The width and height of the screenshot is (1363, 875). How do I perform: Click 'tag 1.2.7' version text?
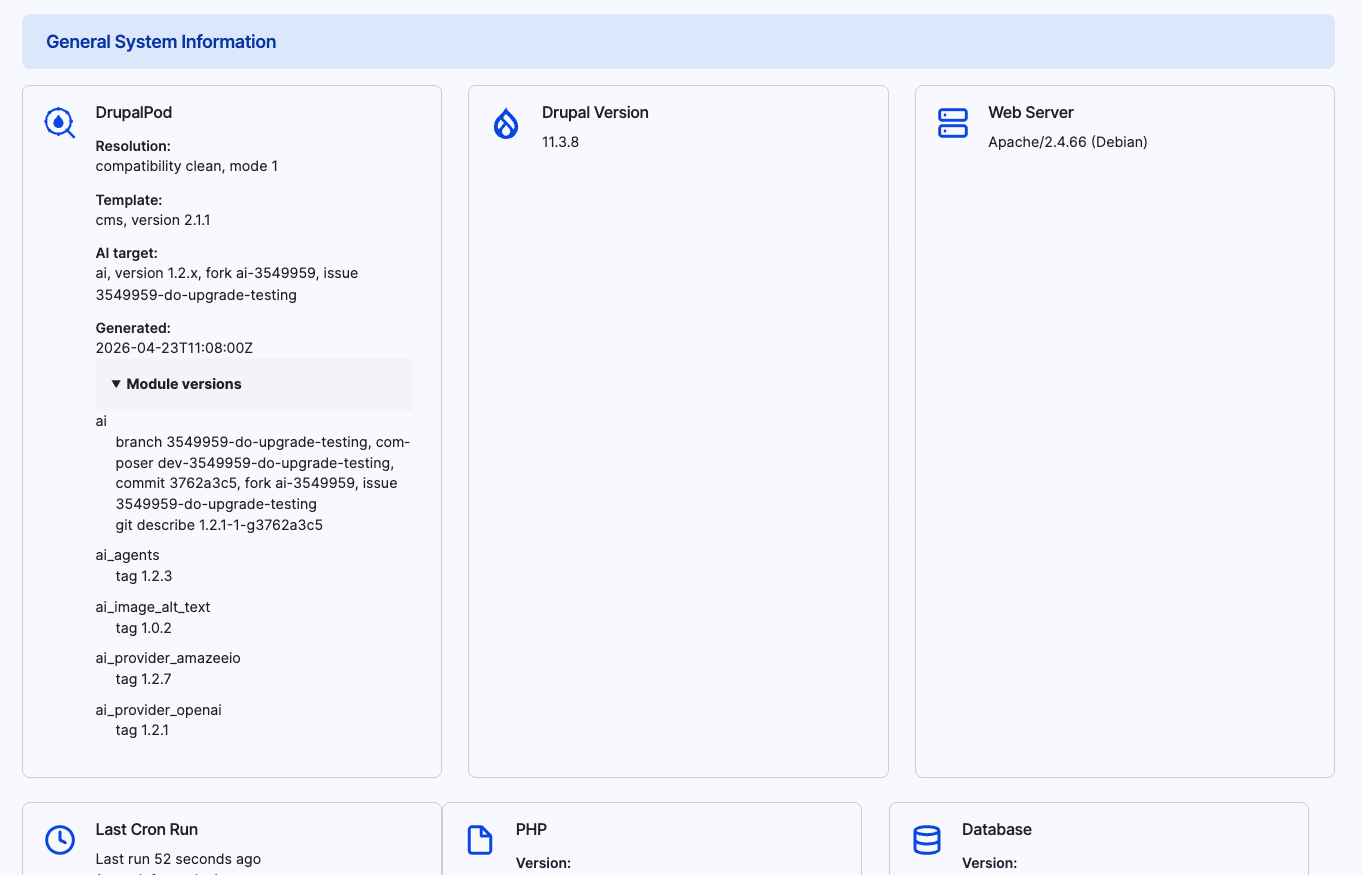click(144, 679)
